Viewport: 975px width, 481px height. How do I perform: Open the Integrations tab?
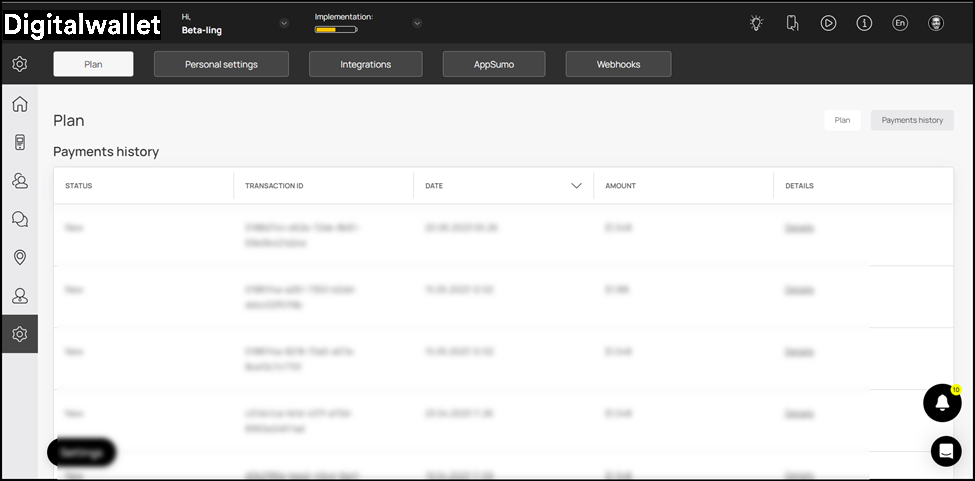coord(365,64)
